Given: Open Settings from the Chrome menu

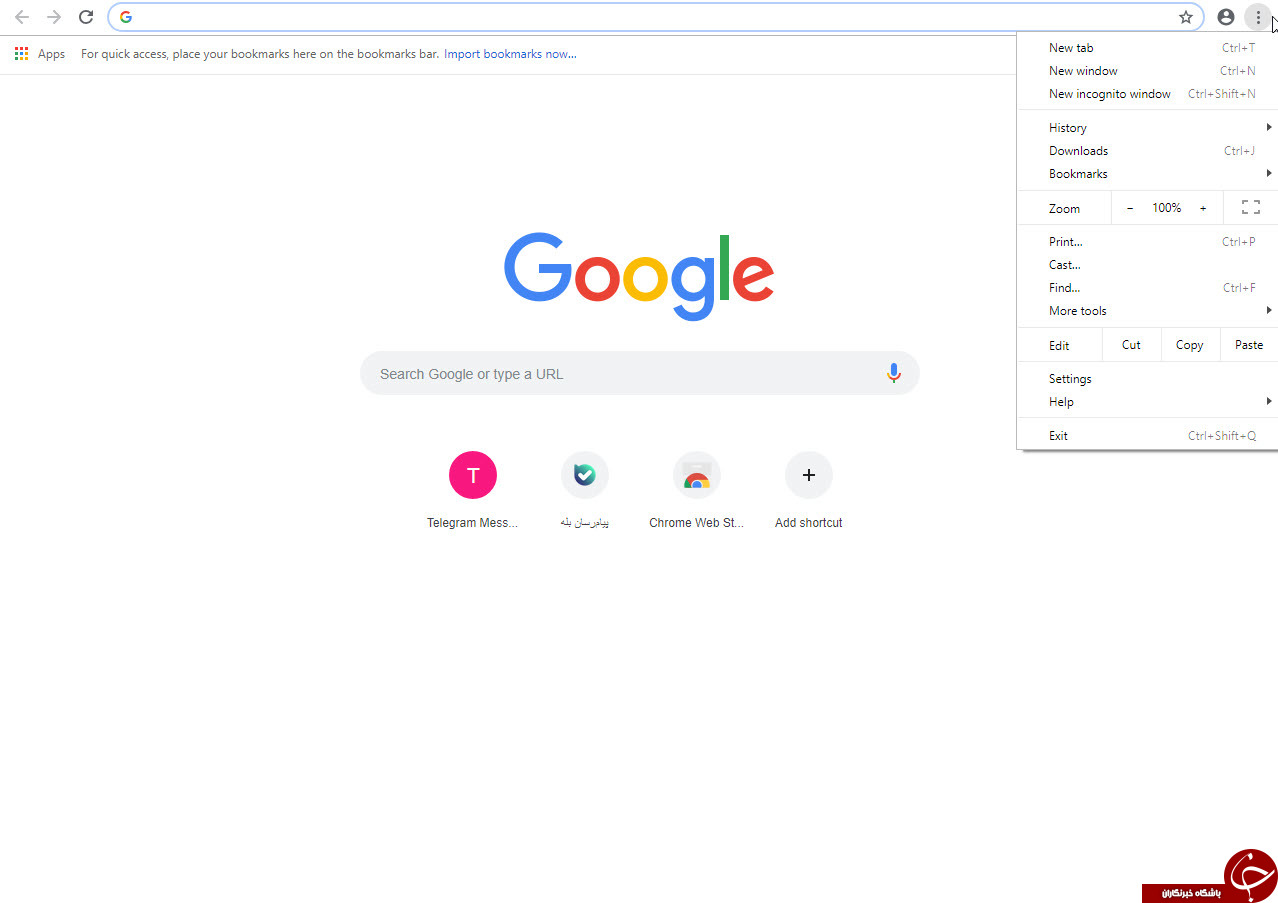Looking at the screenshot, I should point(1147,379).
